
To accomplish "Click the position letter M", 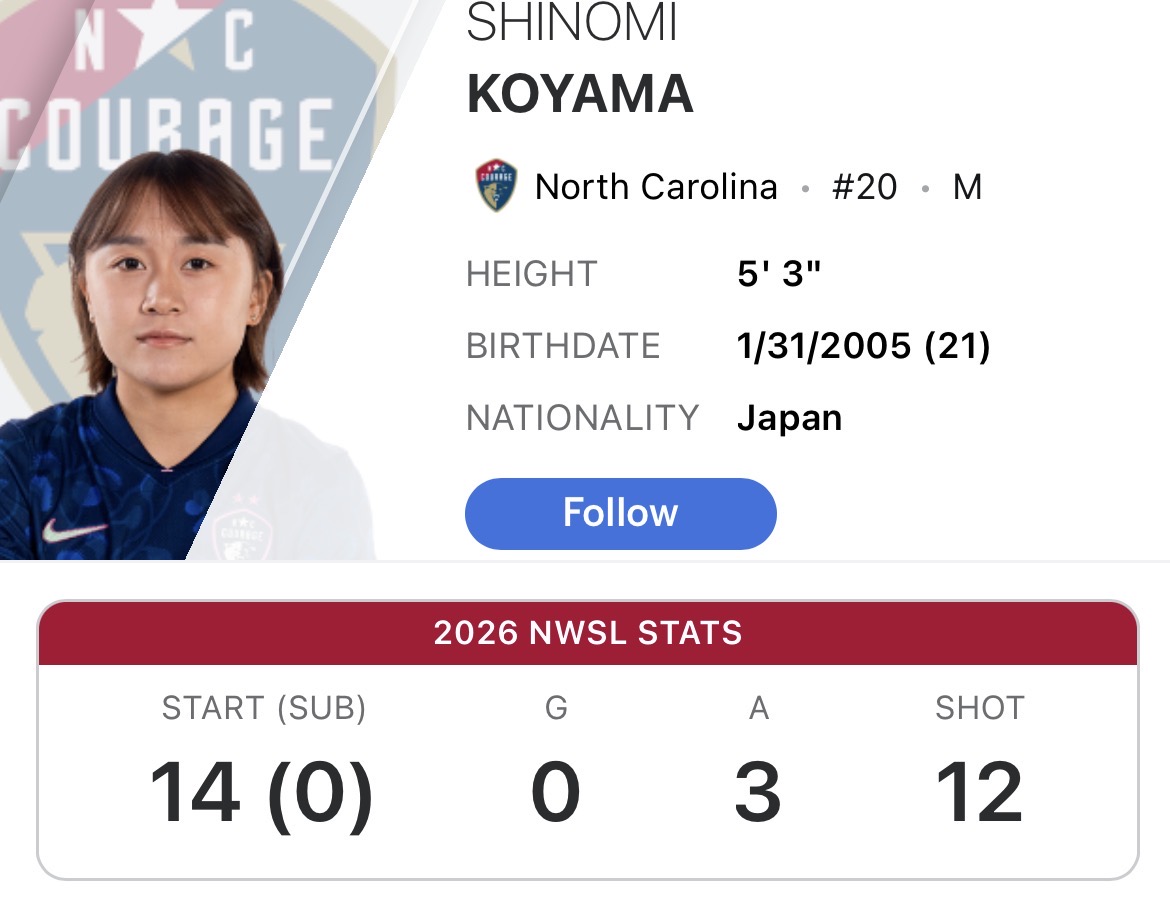I will coord(967,187).
